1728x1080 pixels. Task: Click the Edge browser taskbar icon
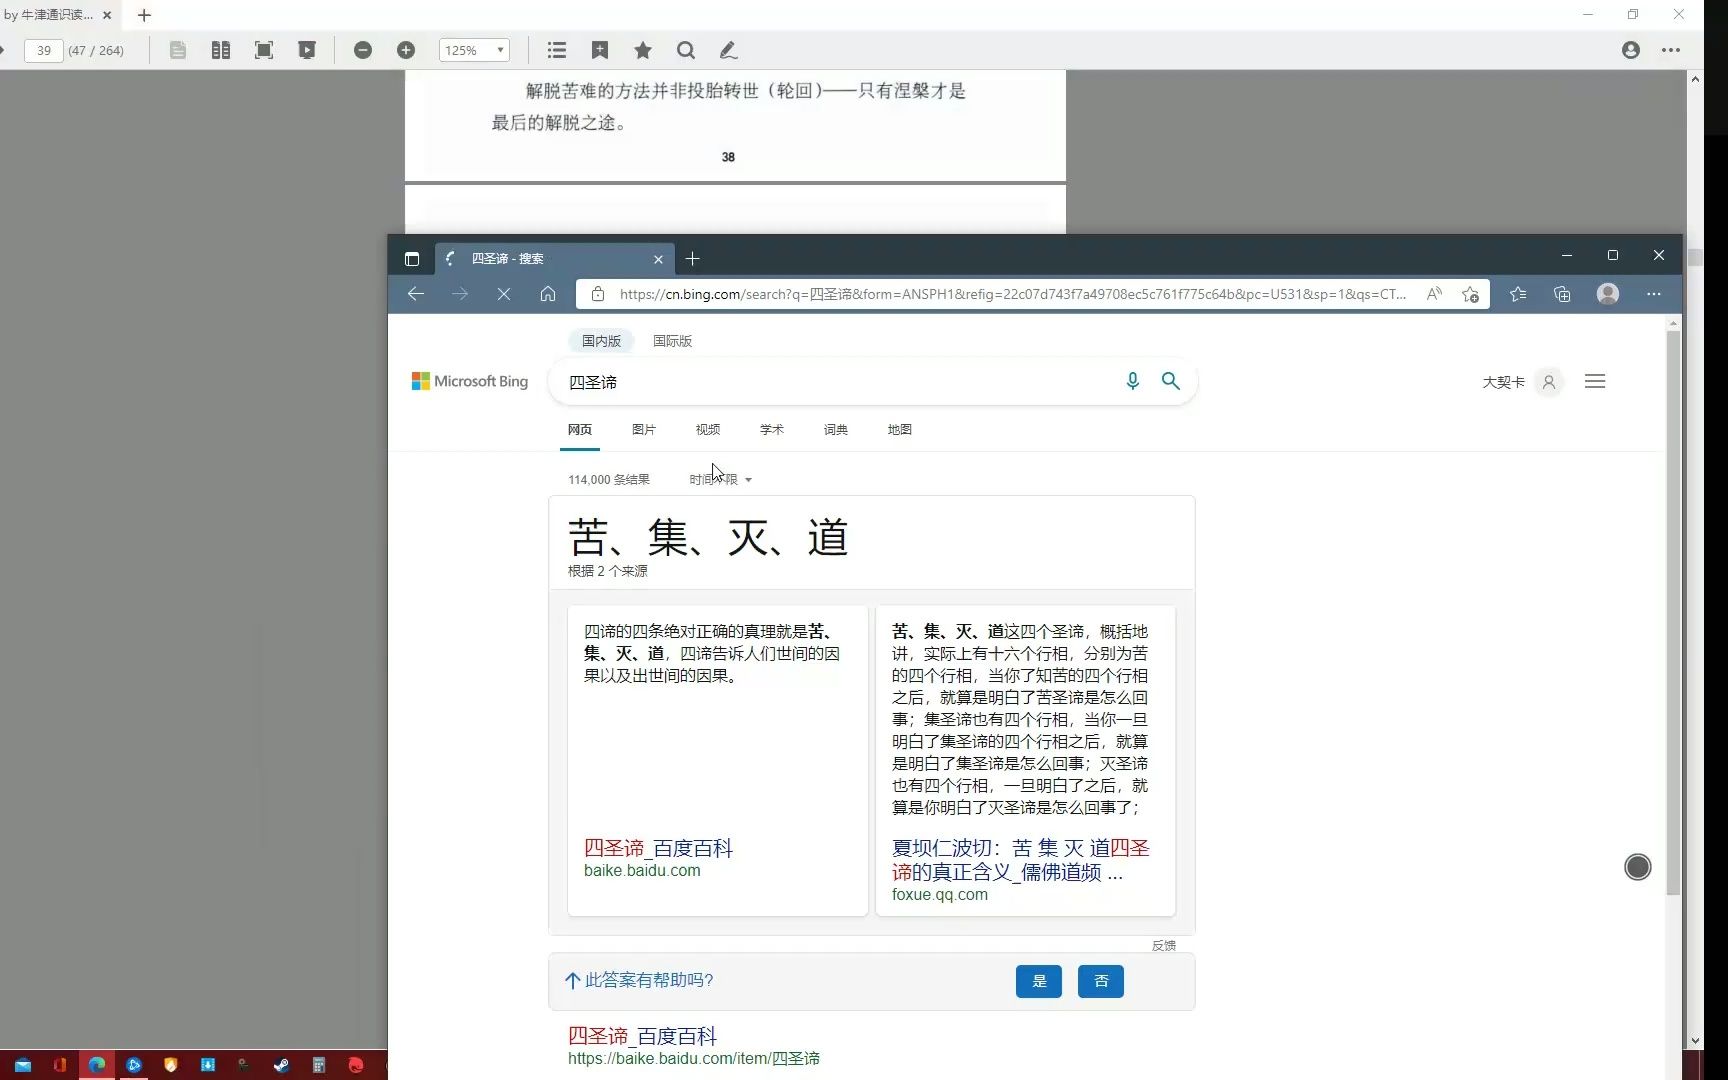(x=96, y=1065)
